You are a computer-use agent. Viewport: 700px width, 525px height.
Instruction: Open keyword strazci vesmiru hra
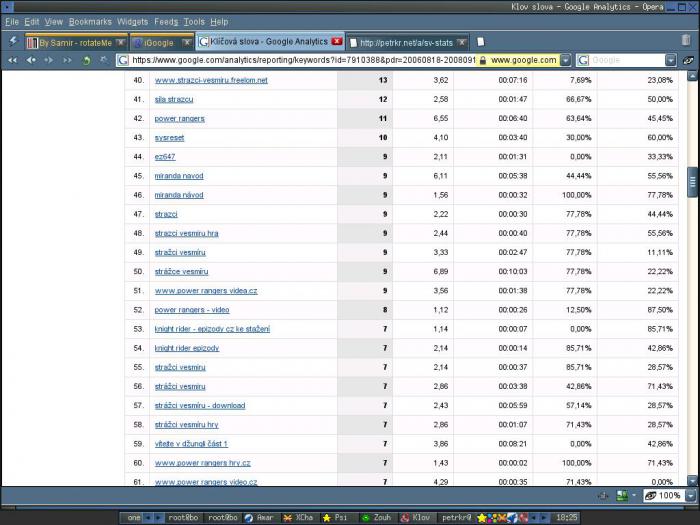187,233
